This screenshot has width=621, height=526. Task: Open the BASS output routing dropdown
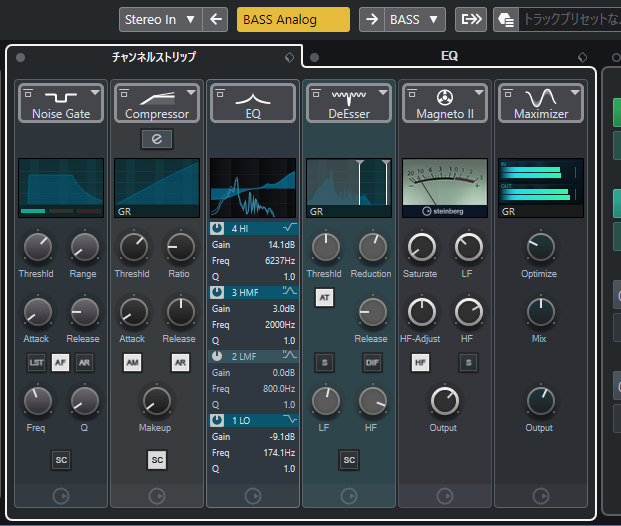(x=415, y=19)
